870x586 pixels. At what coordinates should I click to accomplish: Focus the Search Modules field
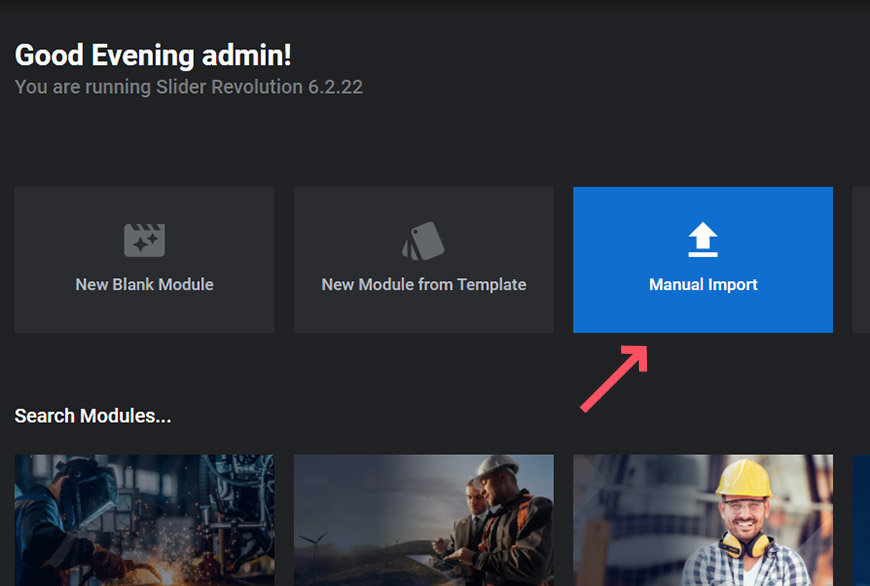tap(93, 416)
